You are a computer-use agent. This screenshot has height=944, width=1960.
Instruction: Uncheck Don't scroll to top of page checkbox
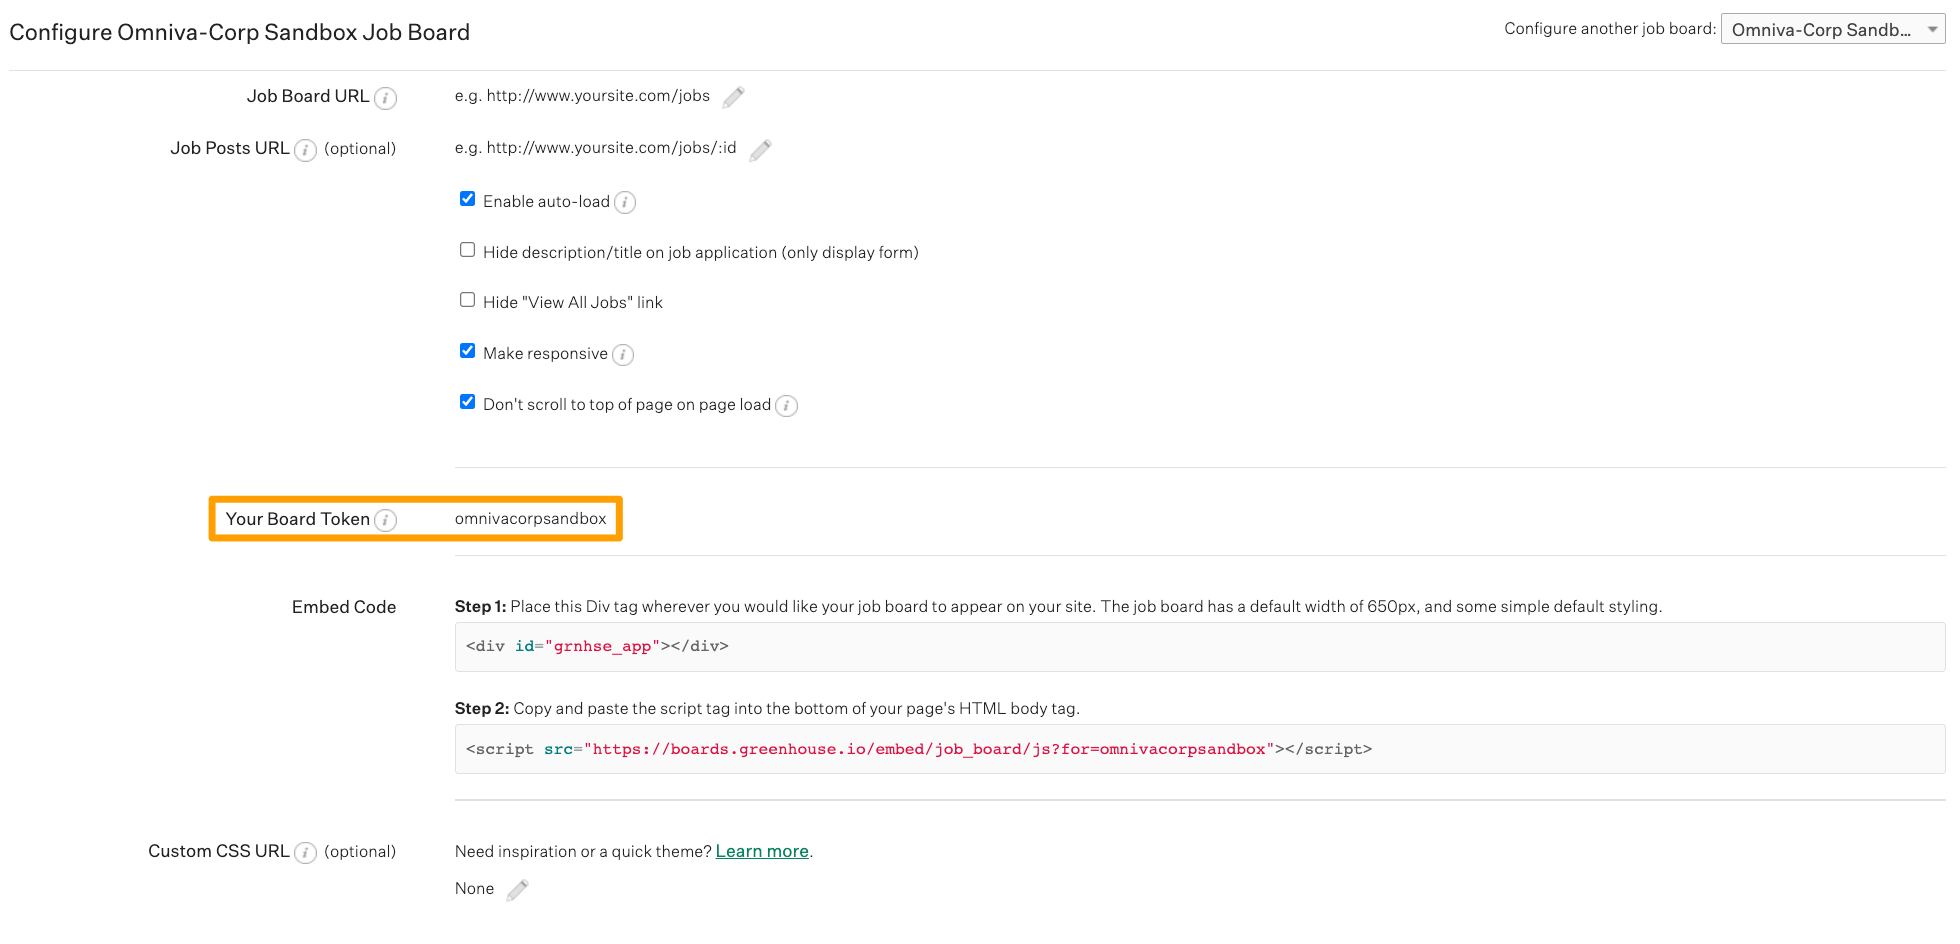(467, 402)
